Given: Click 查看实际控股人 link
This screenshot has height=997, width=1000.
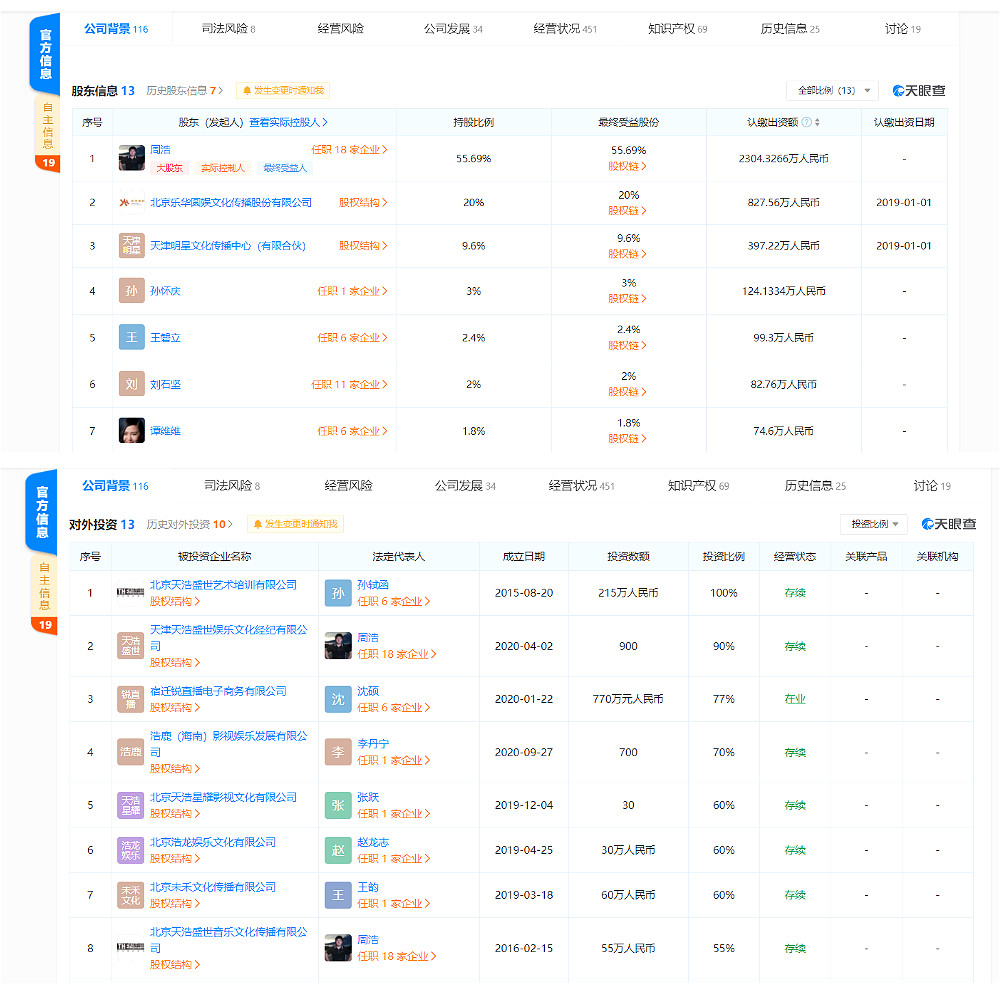Looking at the screenshot, I should click(x=288, y=122).
